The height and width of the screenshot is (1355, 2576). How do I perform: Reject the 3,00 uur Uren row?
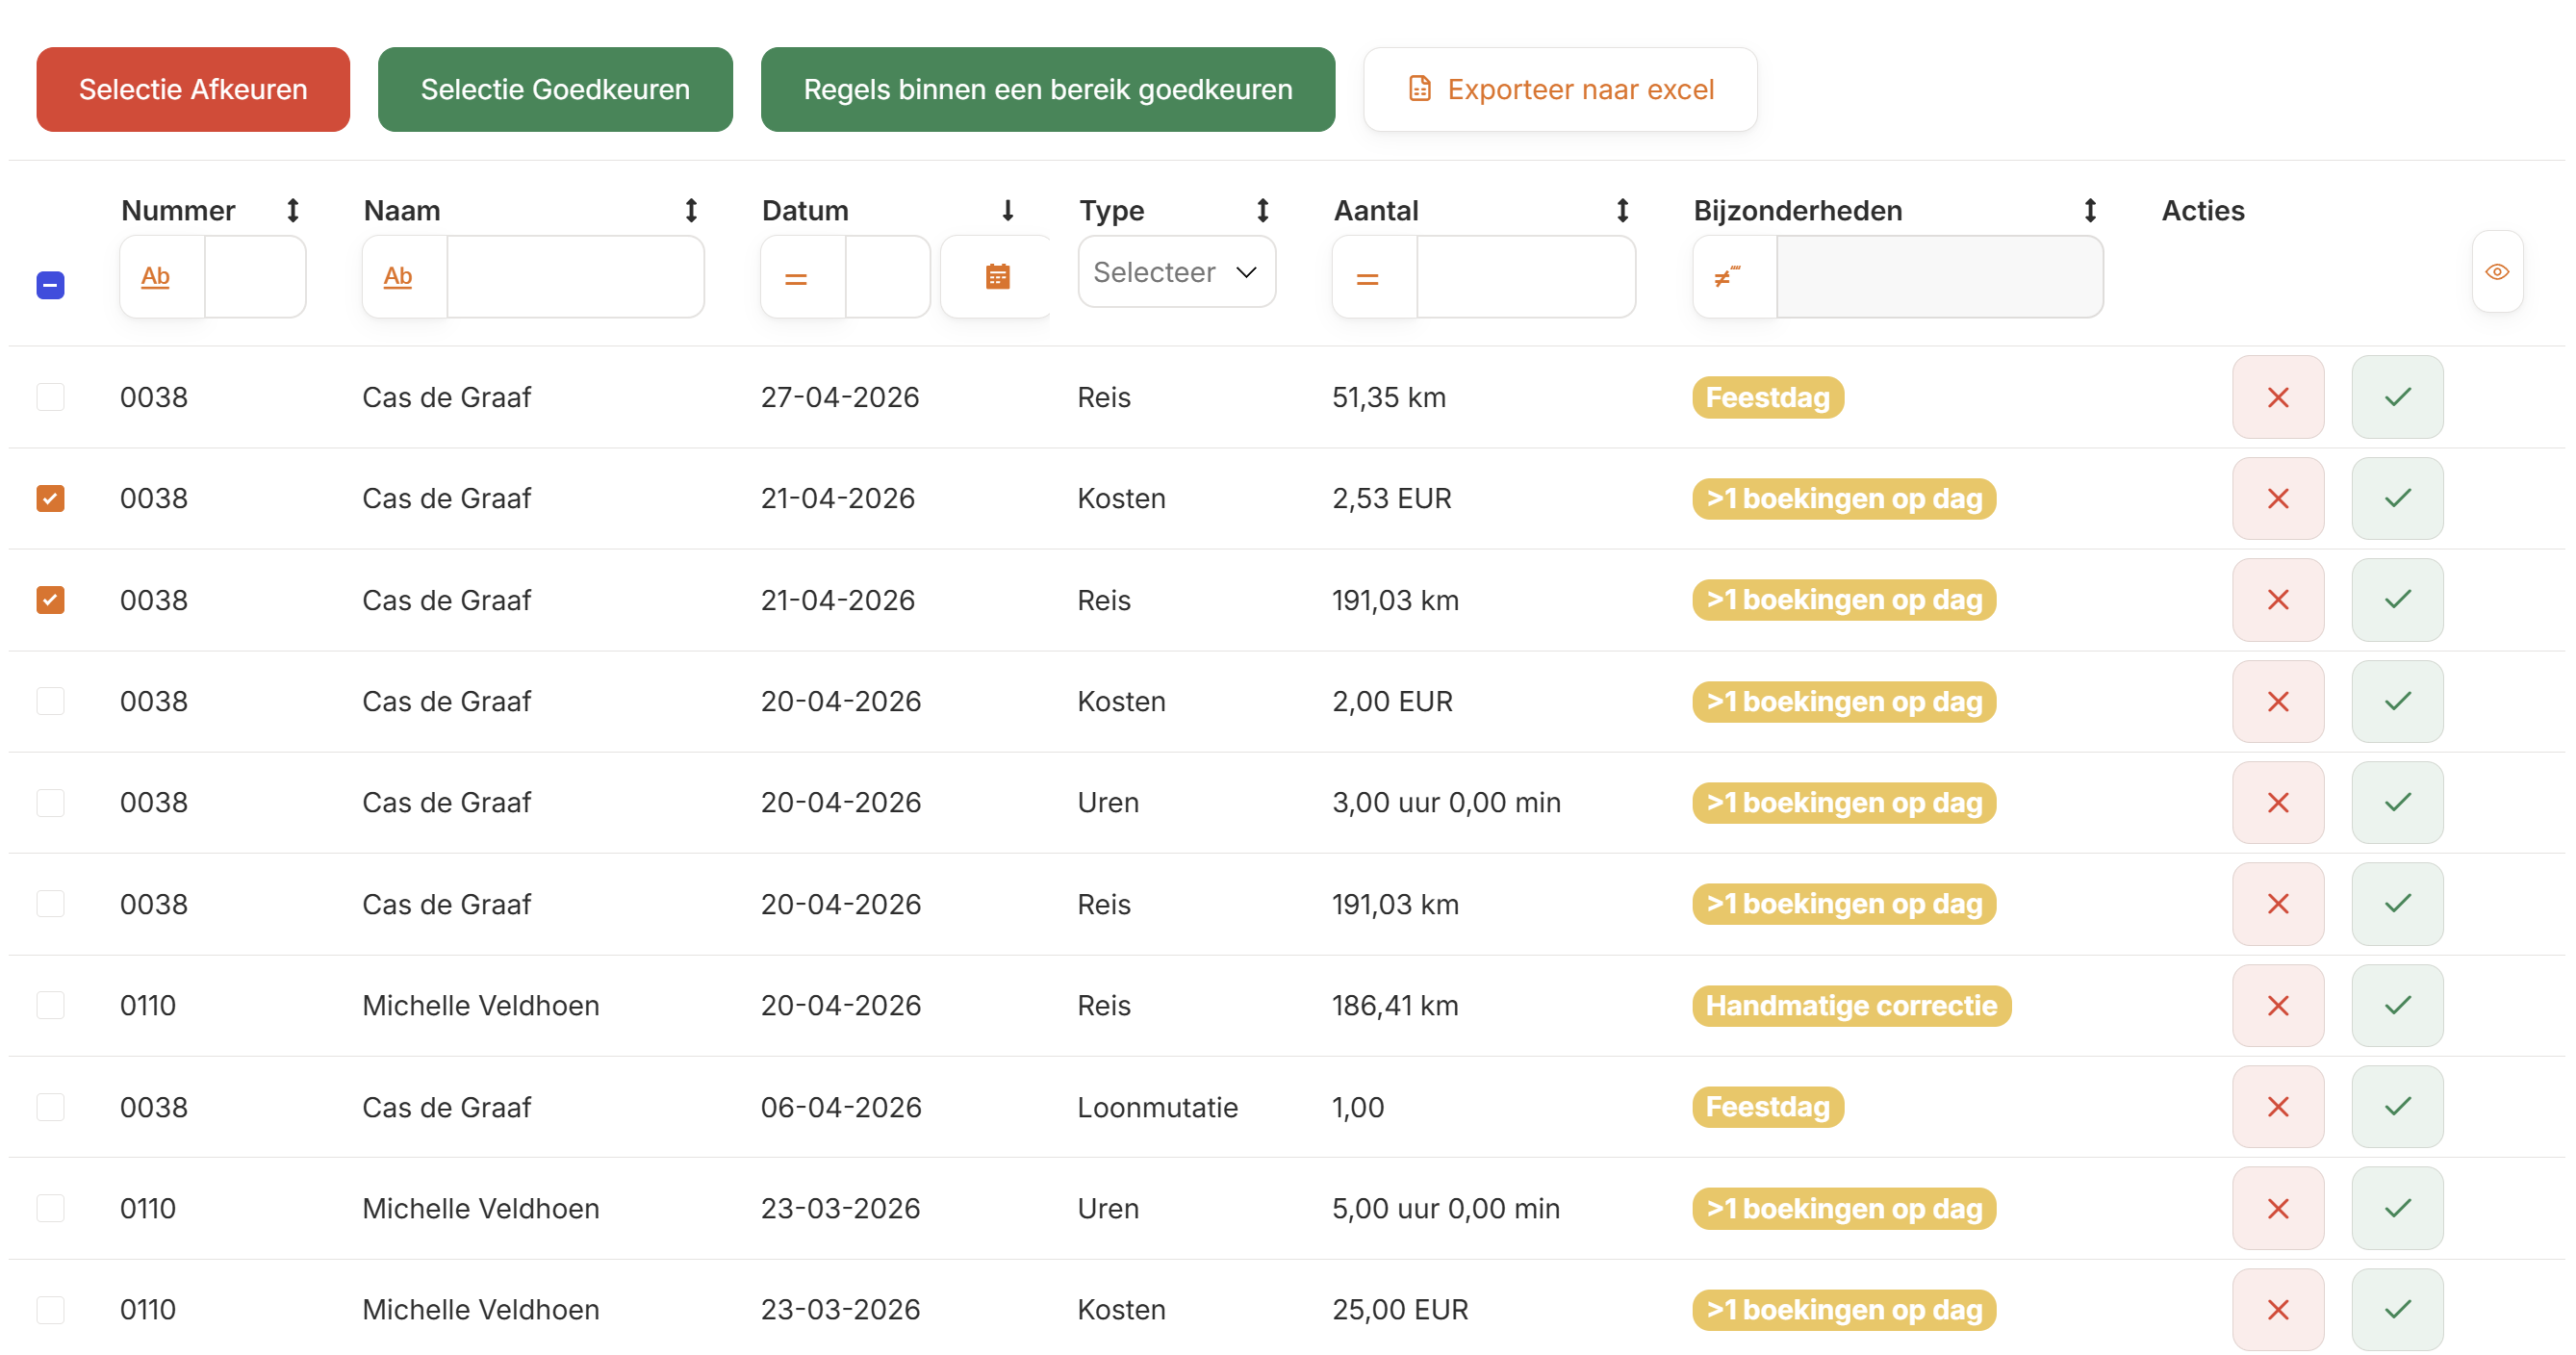point(2277,802)
